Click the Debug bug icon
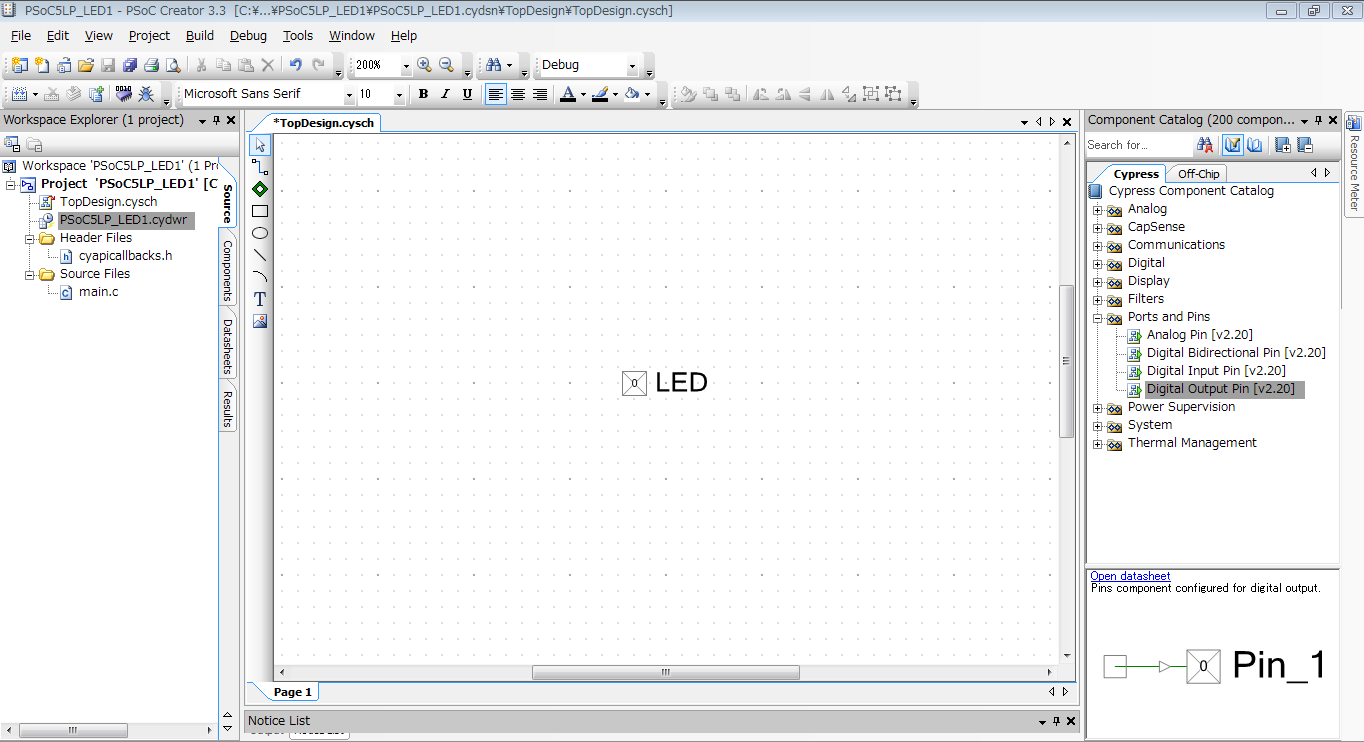The width and height of the screenshot is (1364, 742). (146, 94)
